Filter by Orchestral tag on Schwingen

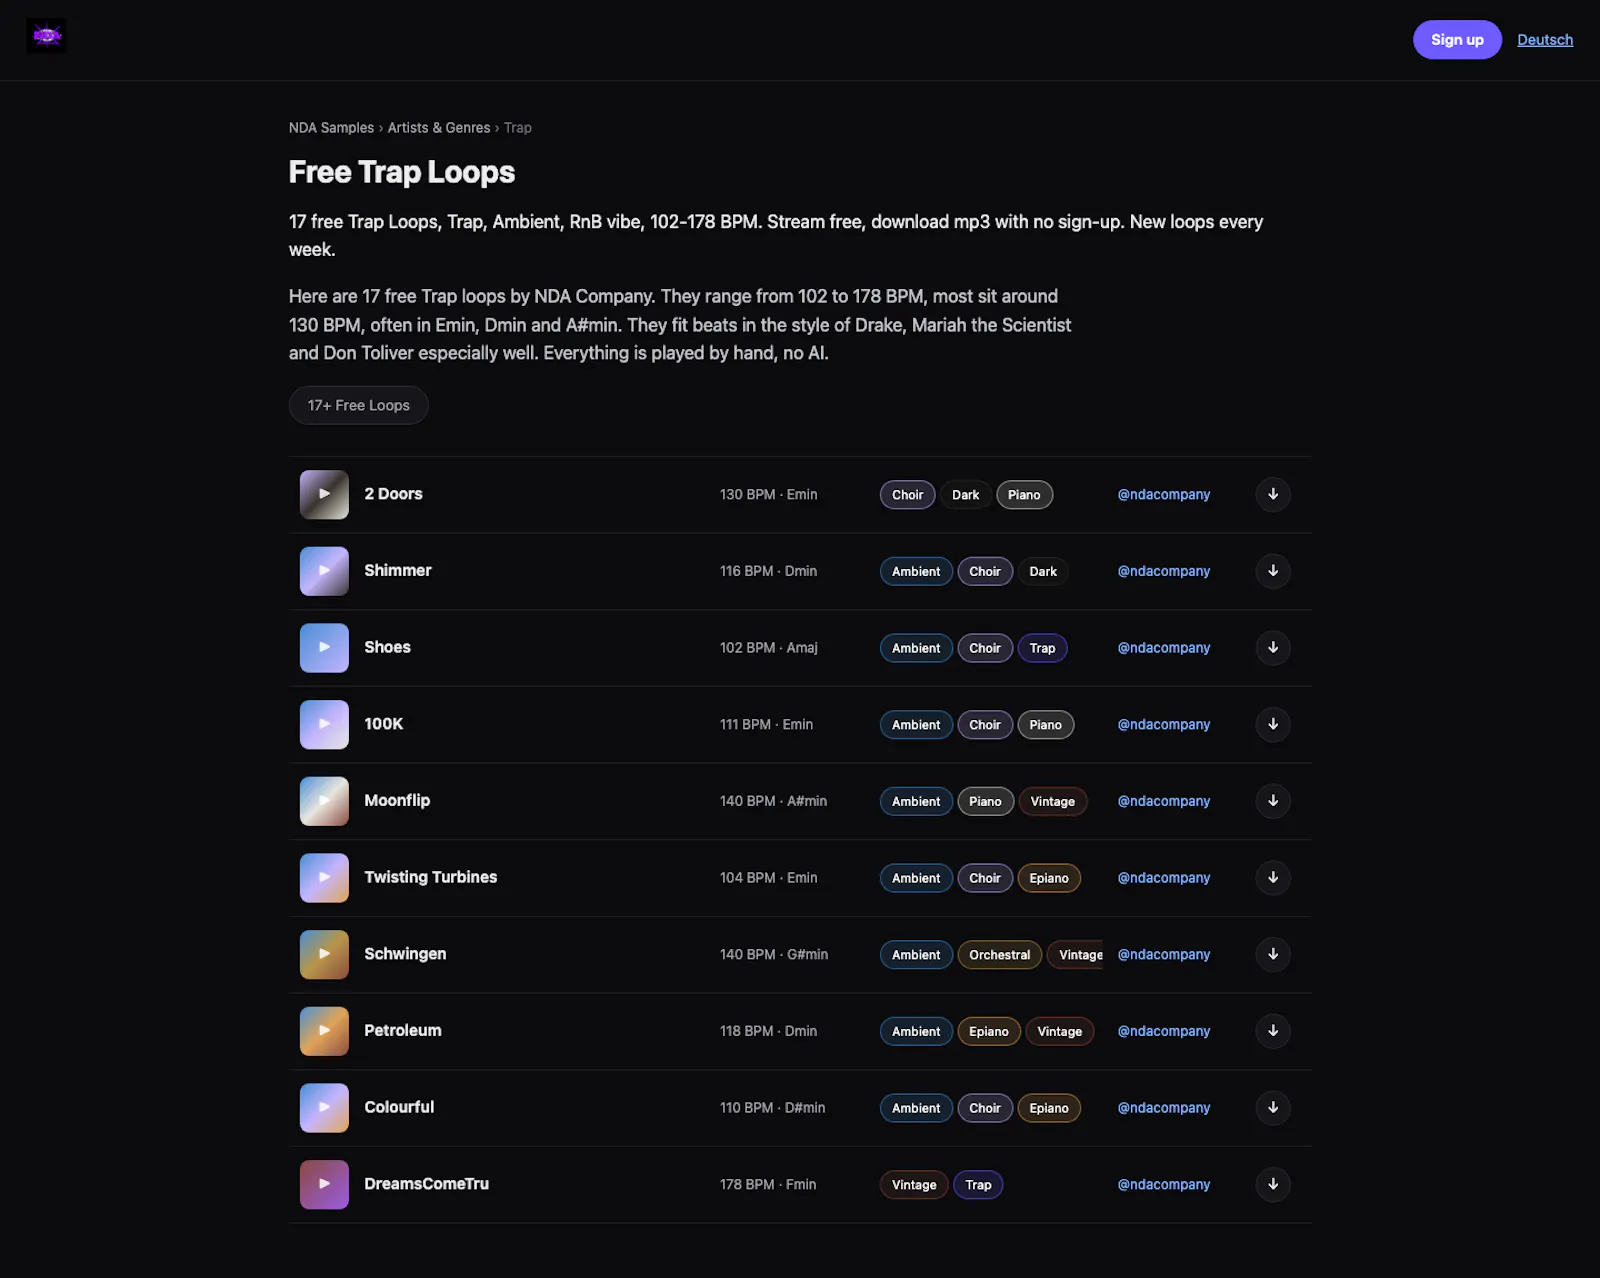[999, 955]
